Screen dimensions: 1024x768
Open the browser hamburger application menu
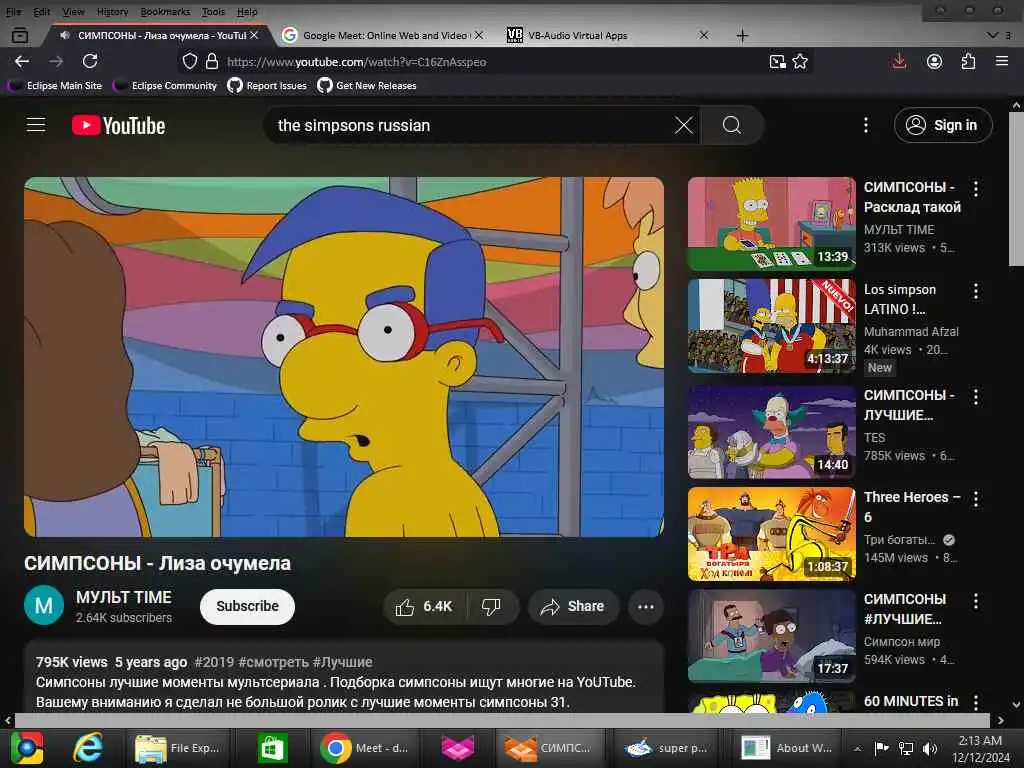click(x=1002, y=61)
